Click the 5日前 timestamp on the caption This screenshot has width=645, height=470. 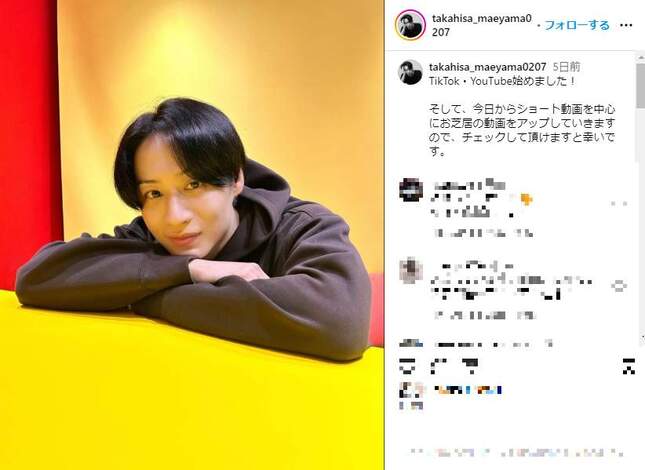click(567, 67)
